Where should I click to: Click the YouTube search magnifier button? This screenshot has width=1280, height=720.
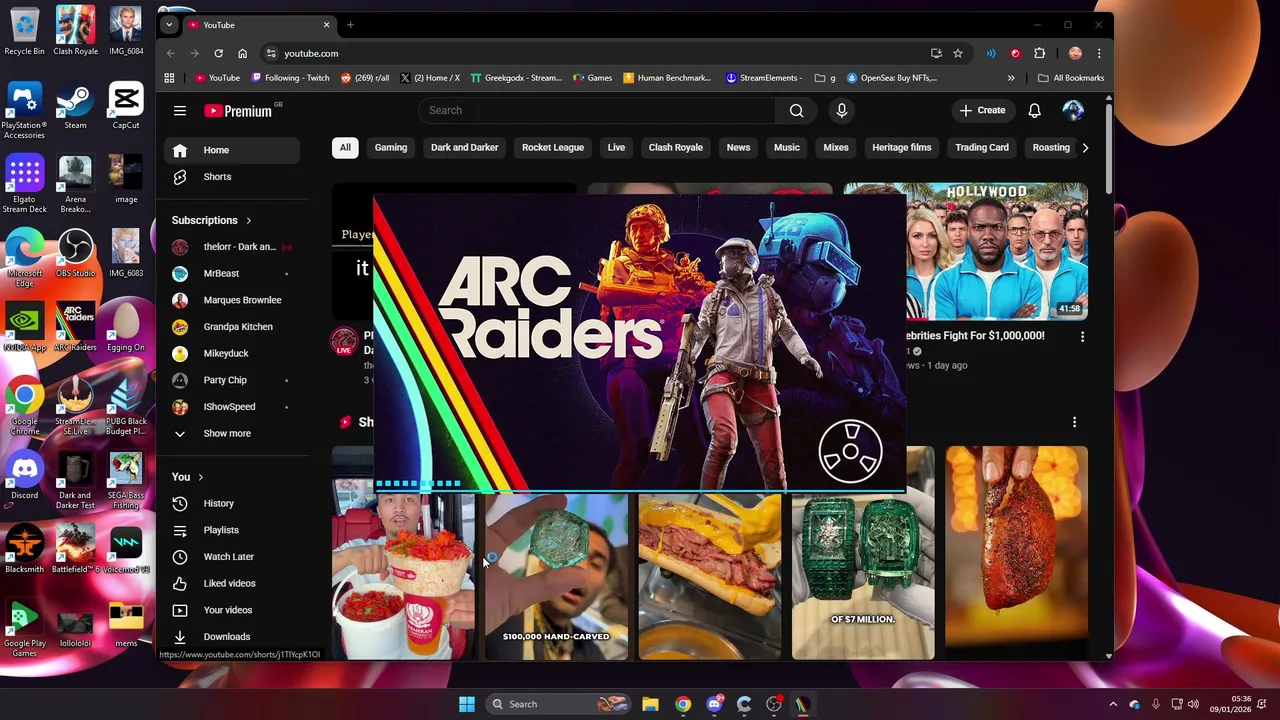click(x=796, y=111)
